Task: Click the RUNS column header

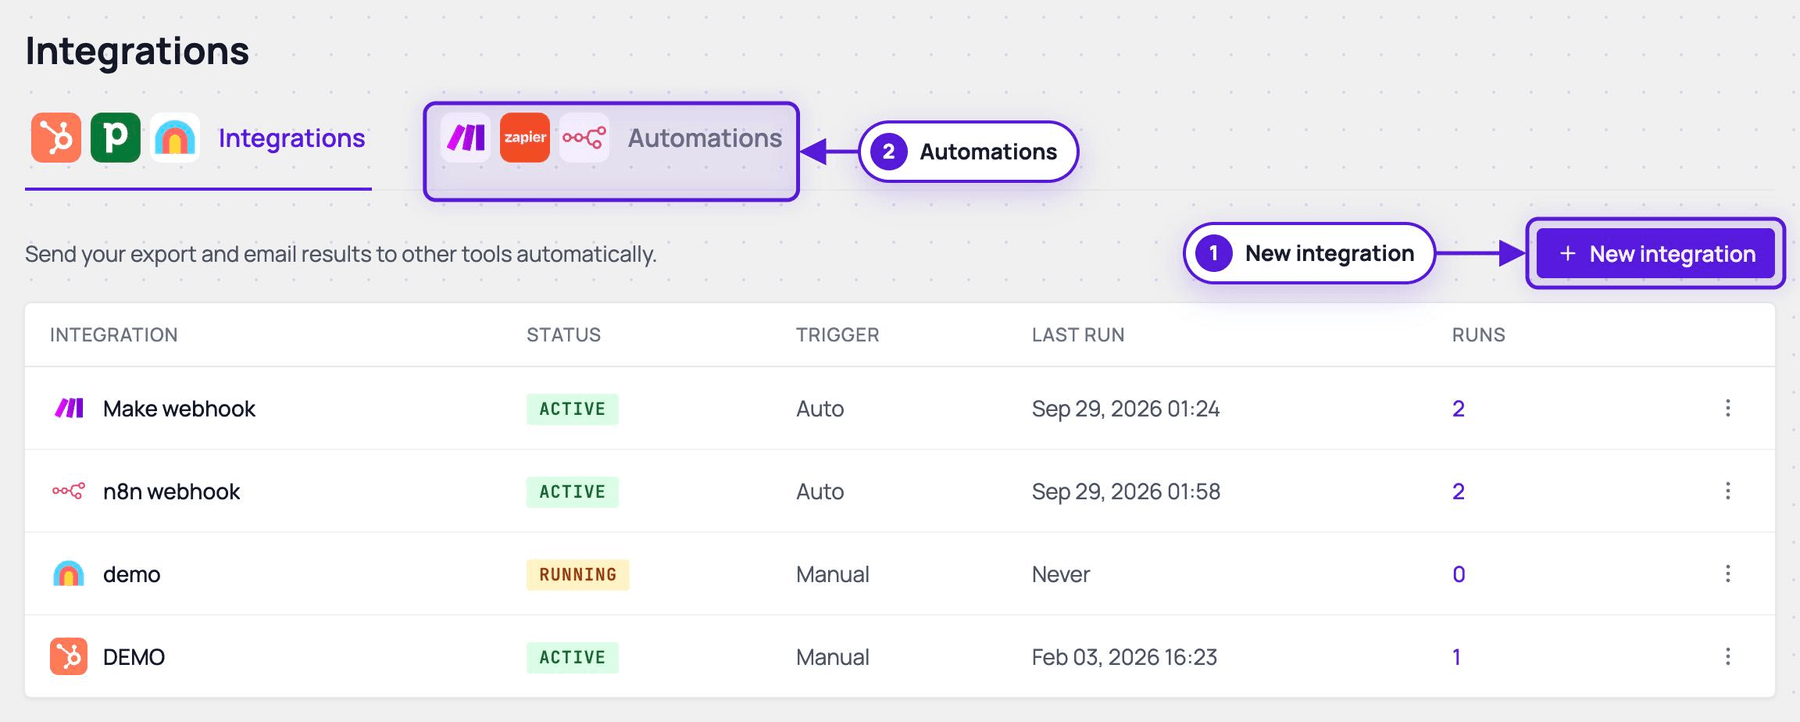Action: (x=1479, y=335)
